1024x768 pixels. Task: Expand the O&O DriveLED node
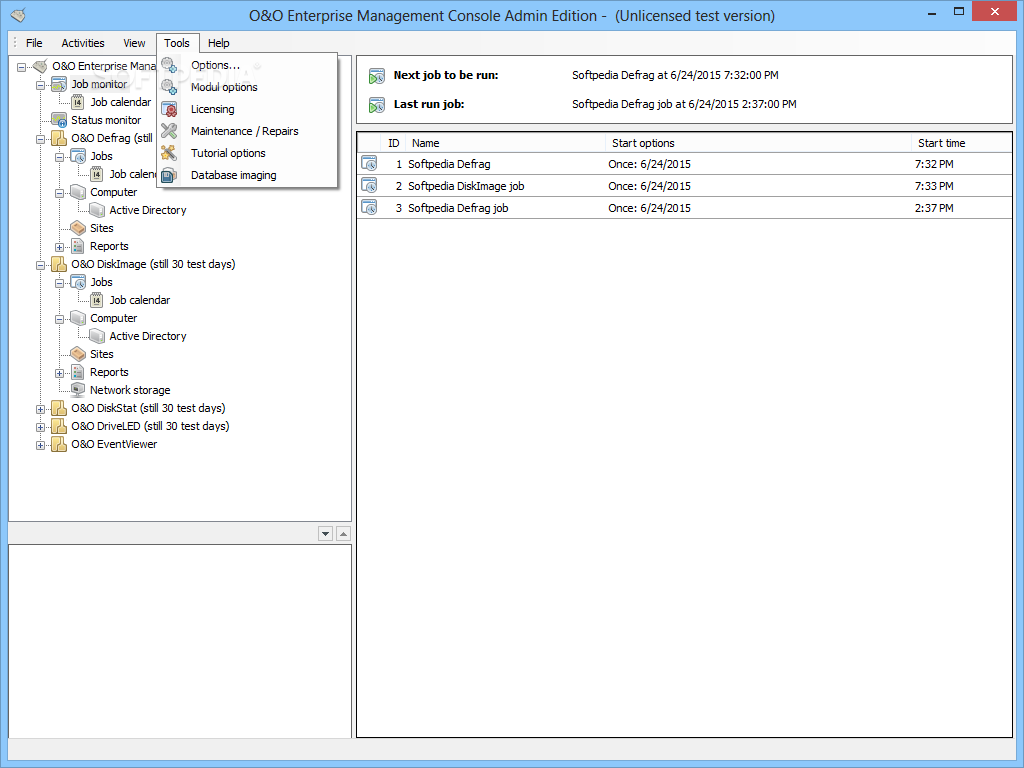40,426
